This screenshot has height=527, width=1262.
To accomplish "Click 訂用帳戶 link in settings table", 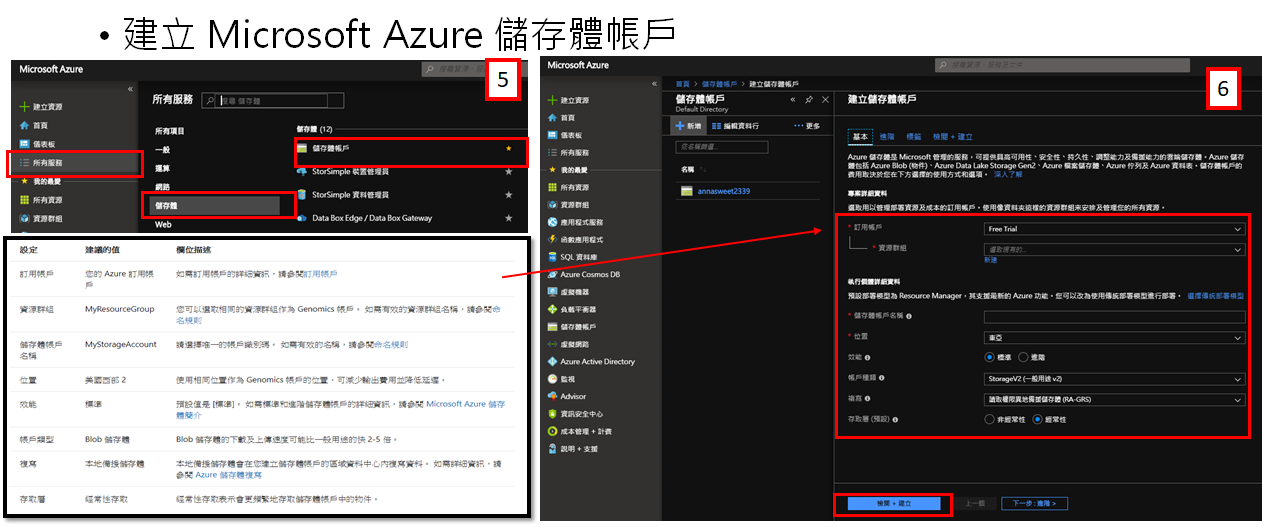I will tap(321, 273).
